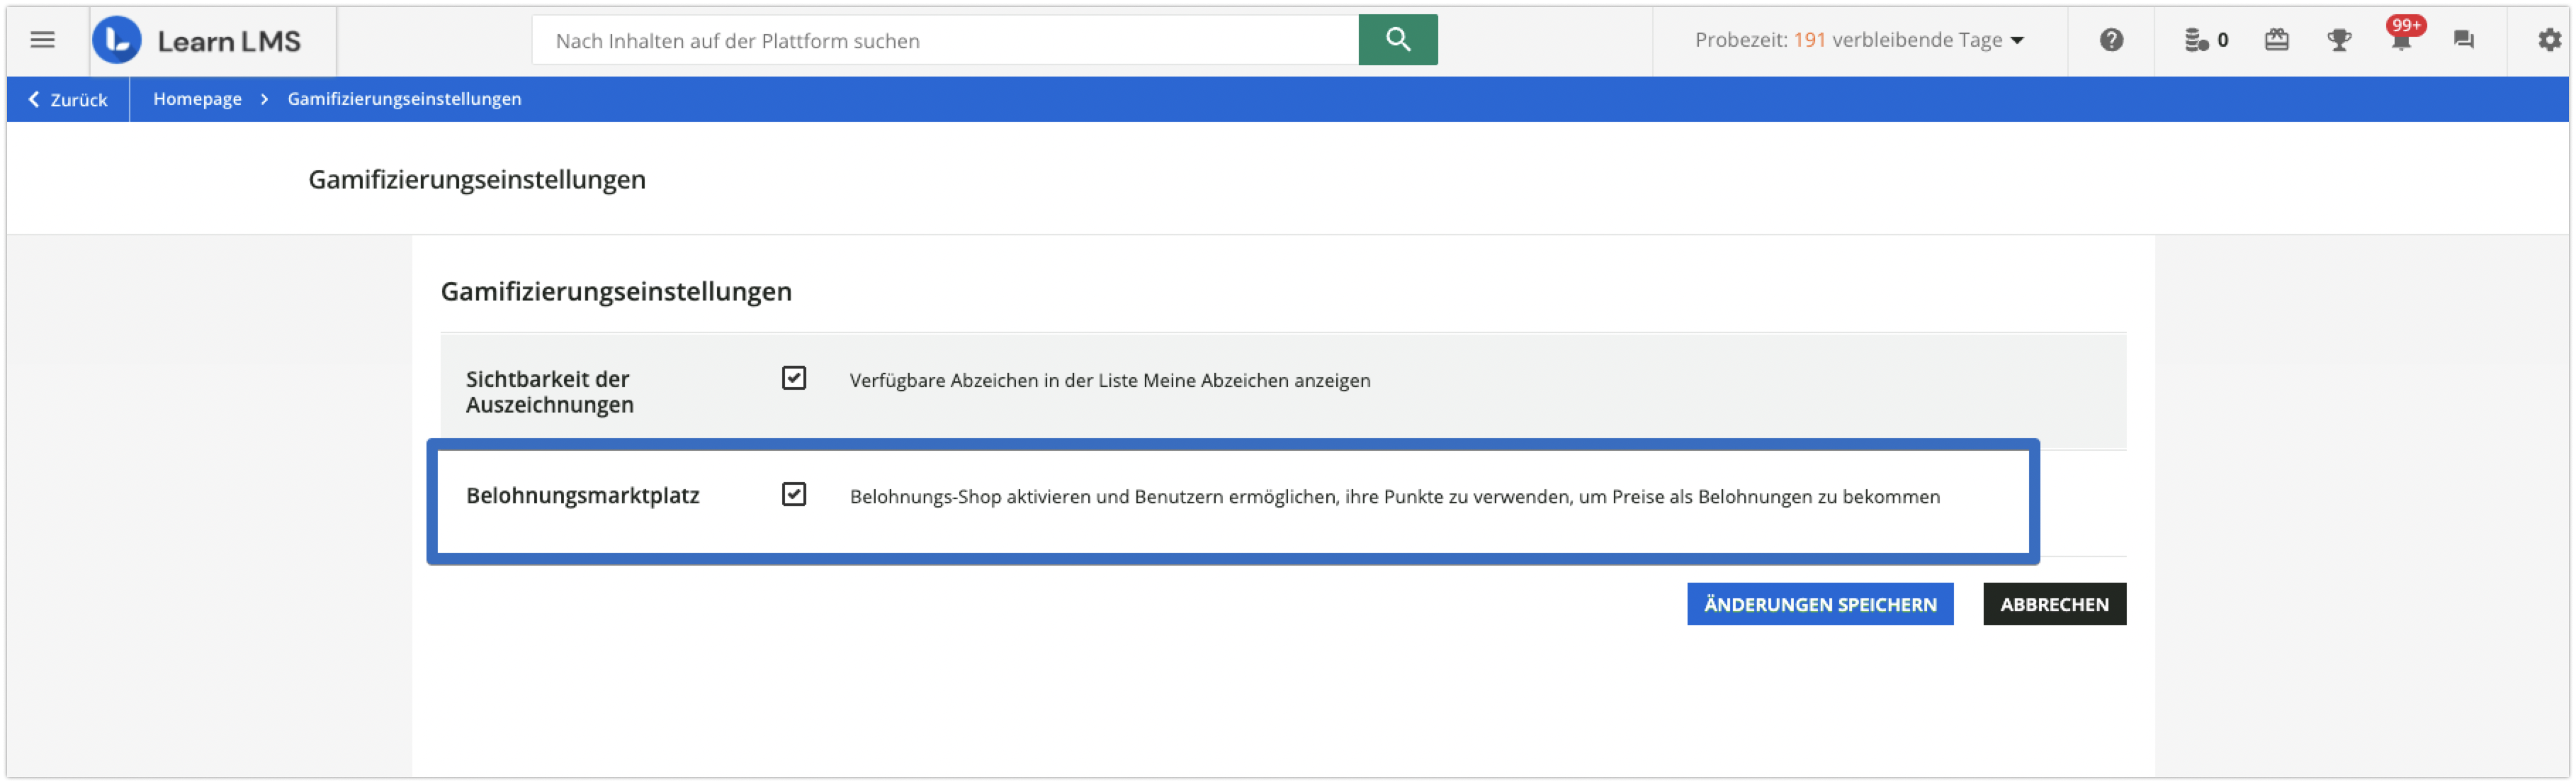Click the Belohnungs-Shop aktivieren description text
The height and width of the screenshot is (784, 2576).
coord(1394,497)
